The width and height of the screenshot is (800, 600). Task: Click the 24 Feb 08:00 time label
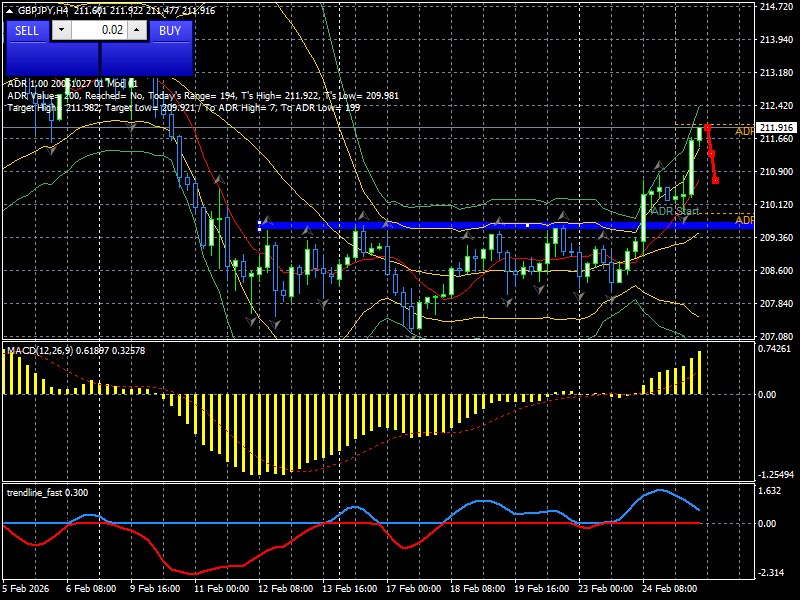[x=669, y=588]
